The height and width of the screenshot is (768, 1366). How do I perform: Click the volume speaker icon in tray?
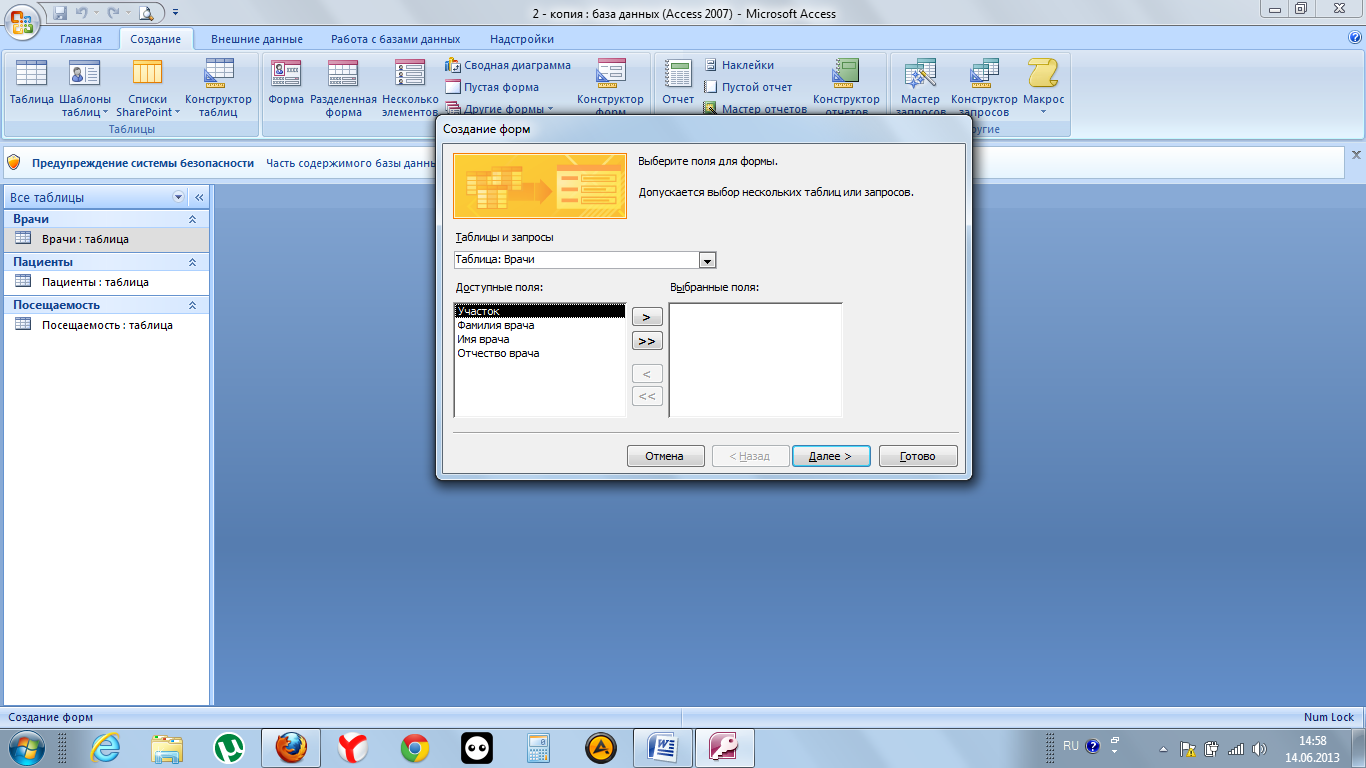[x=1258, y=748]
